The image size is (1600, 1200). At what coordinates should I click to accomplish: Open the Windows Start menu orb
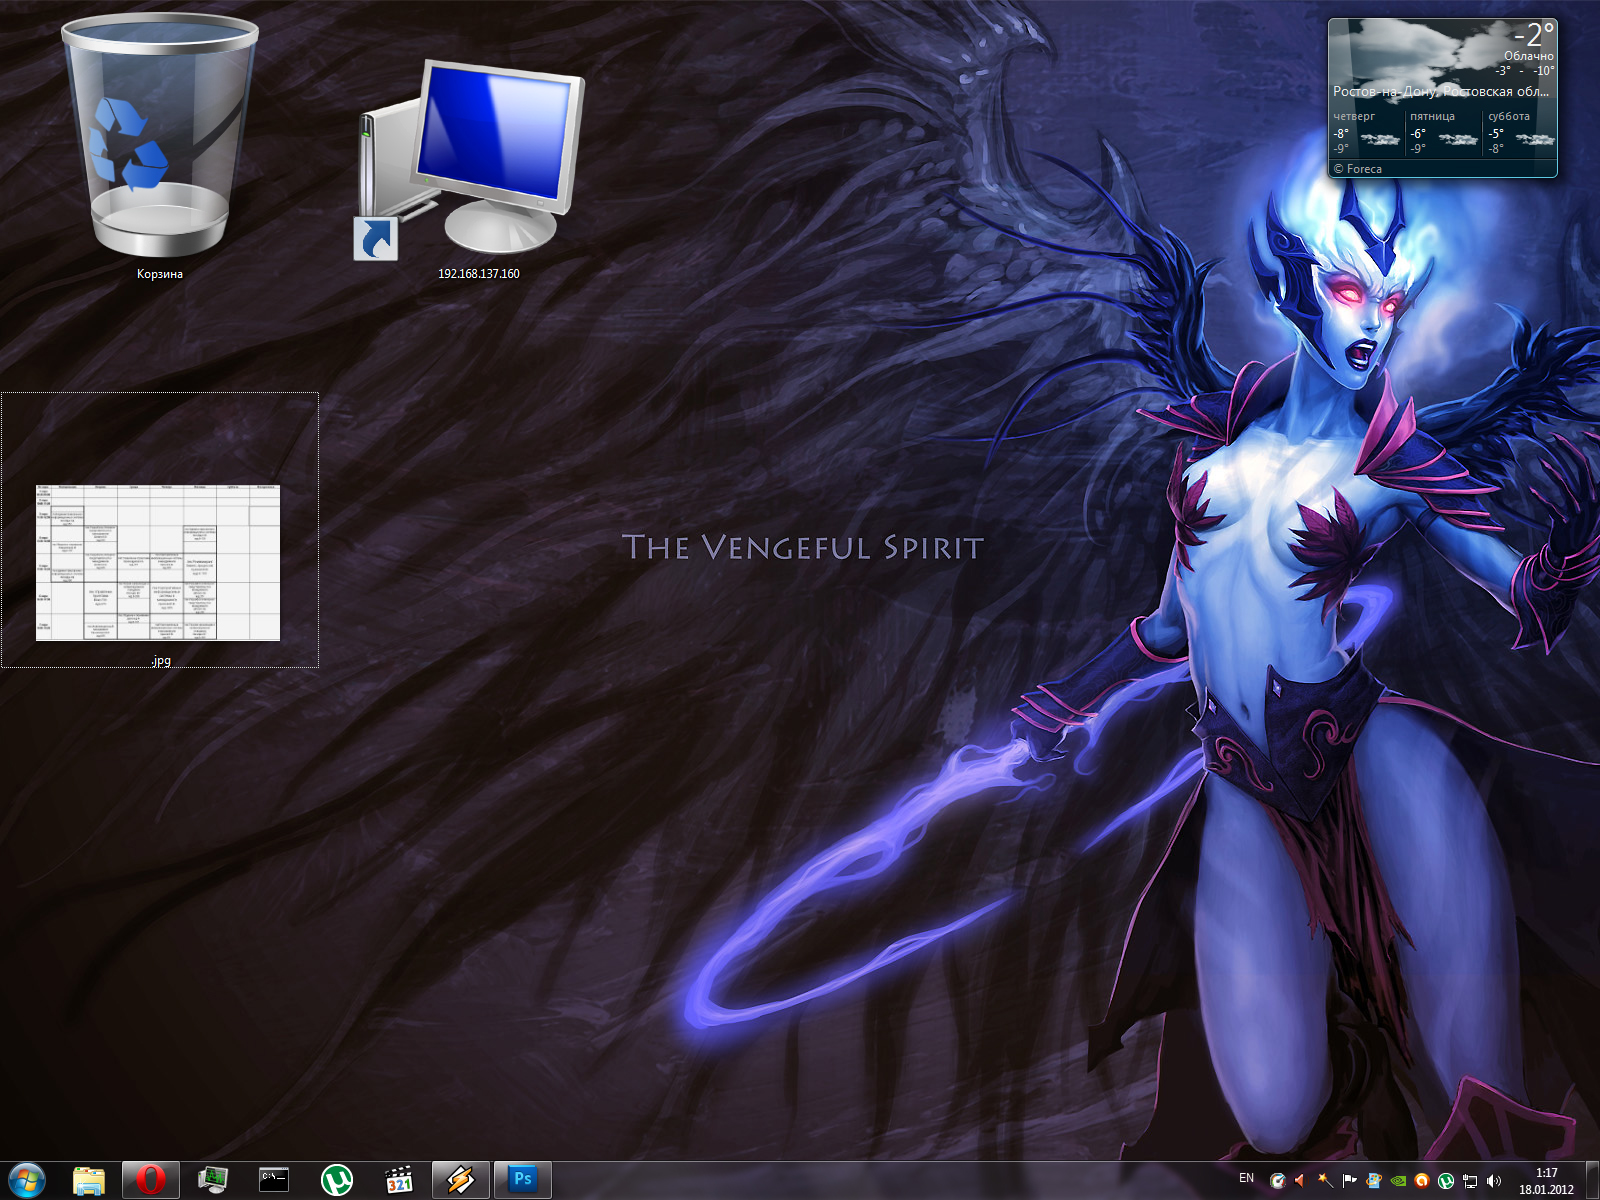click(x=26, y=1180)
